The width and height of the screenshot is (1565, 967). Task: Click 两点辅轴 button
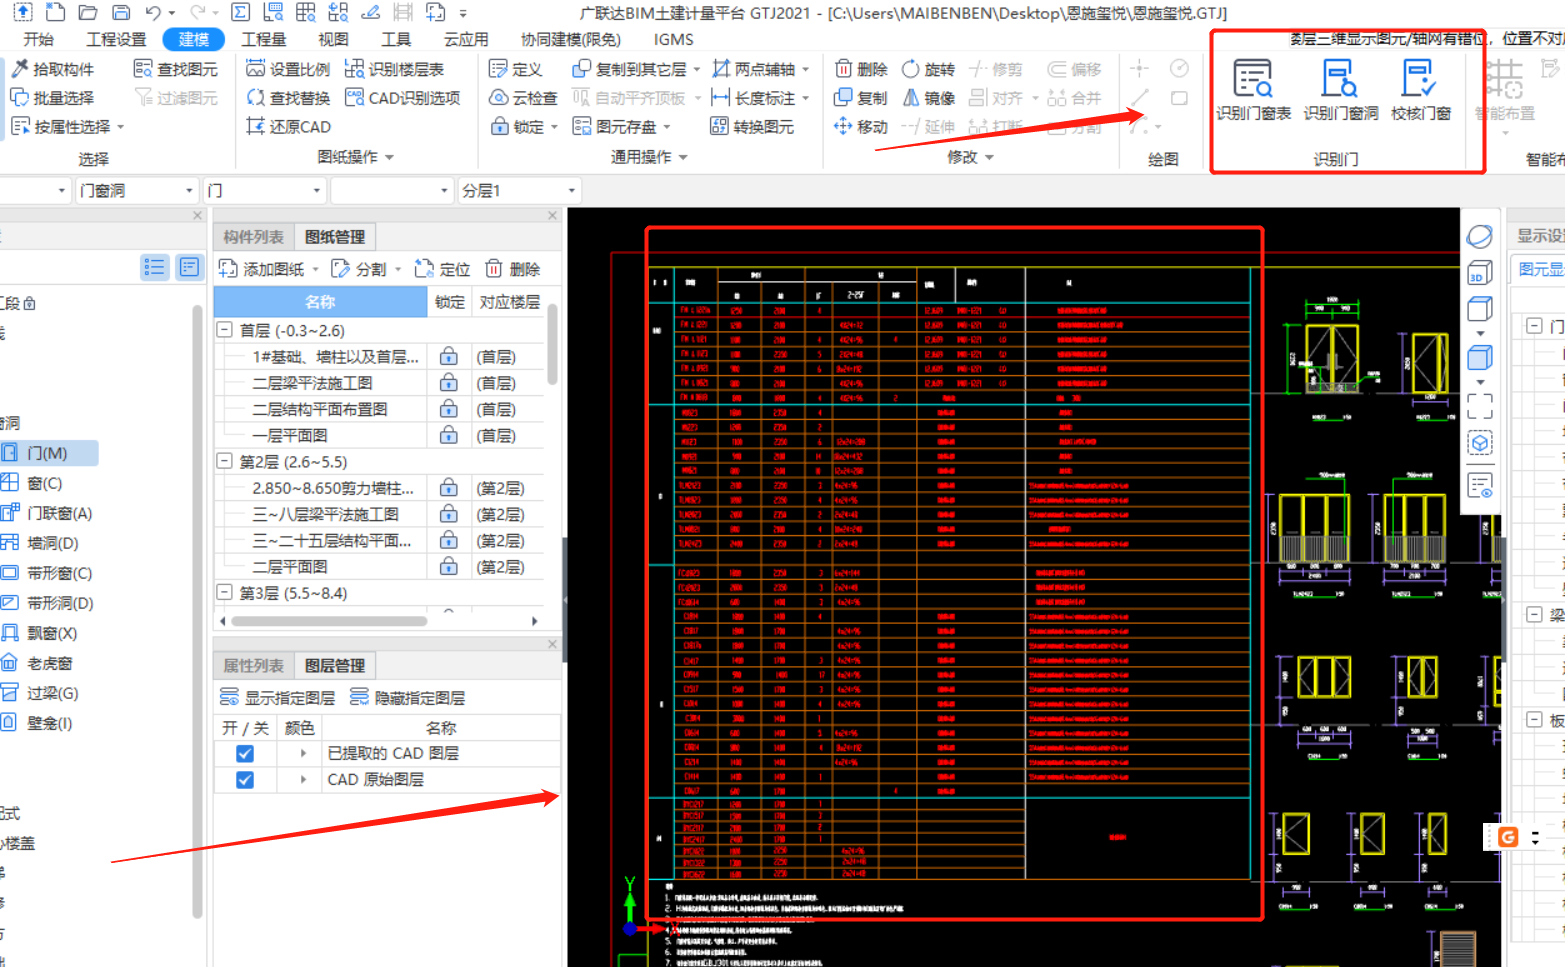(x=760, y=69)
